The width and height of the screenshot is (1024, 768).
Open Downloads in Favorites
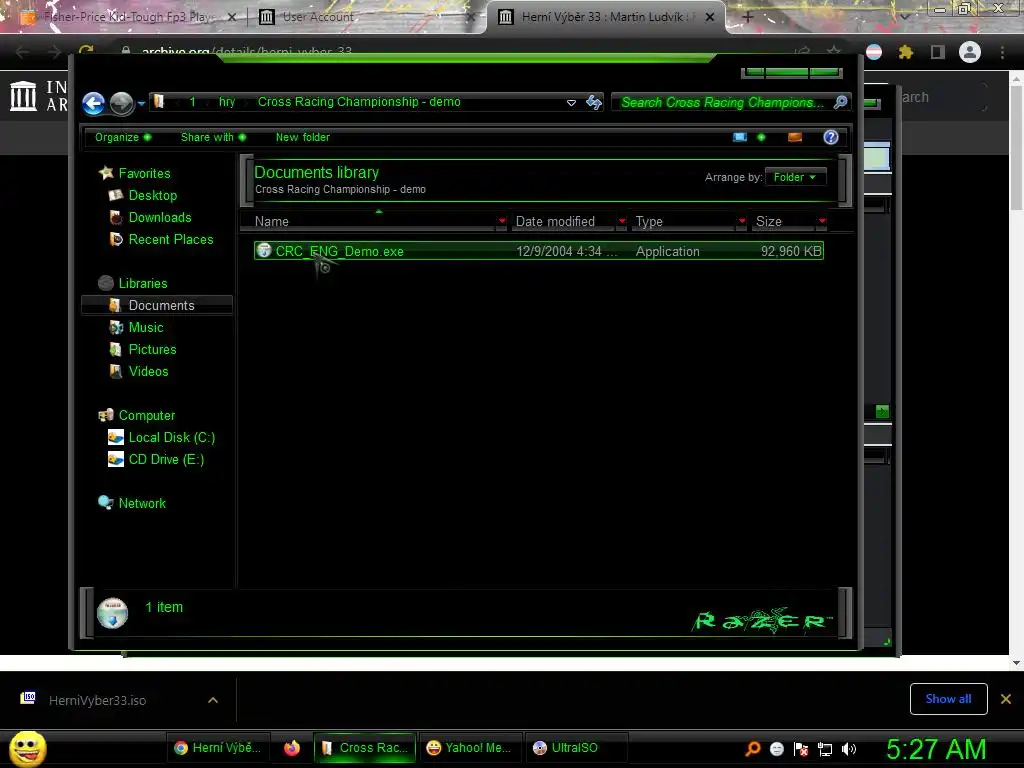coord(159,217)
